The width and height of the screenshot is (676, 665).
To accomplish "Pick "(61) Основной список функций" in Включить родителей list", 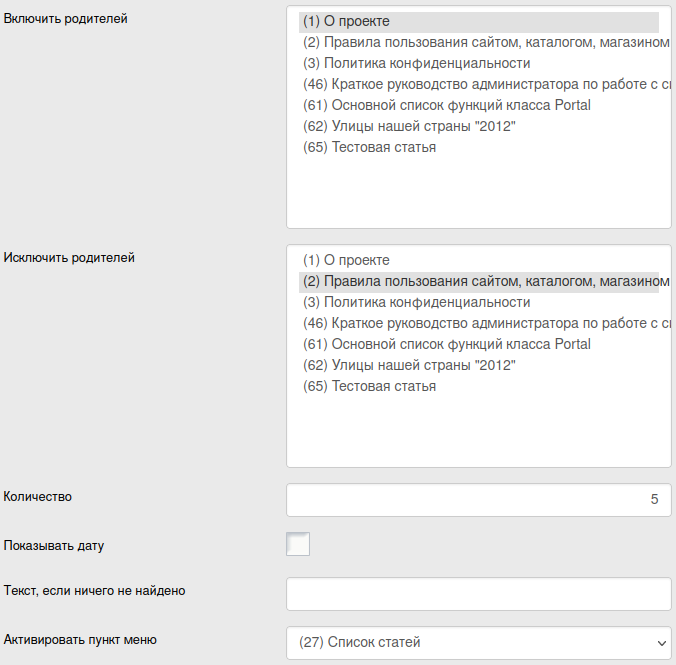I will pyautogui.click(x=446, y=105).
